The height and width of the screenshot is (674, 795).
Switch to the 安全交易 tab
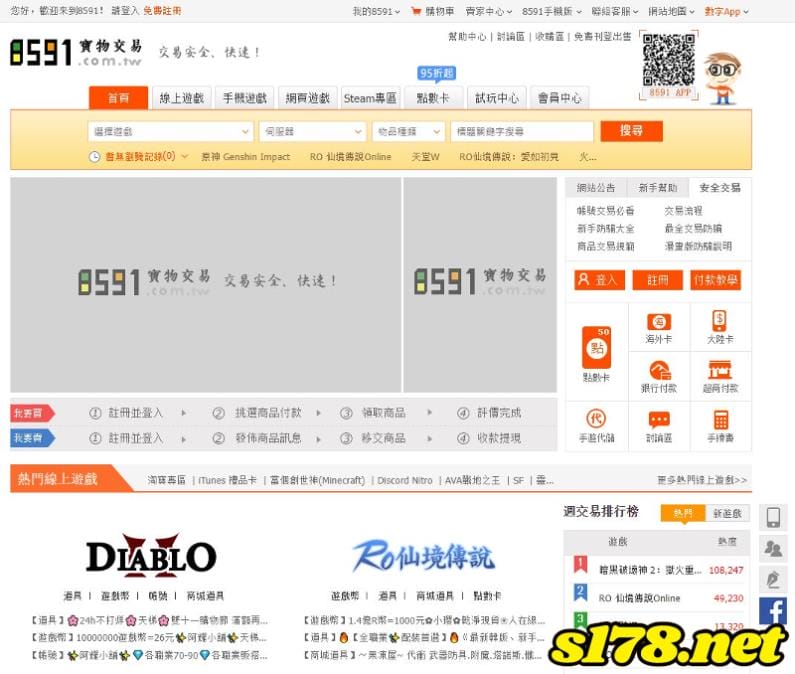(720, 188)
